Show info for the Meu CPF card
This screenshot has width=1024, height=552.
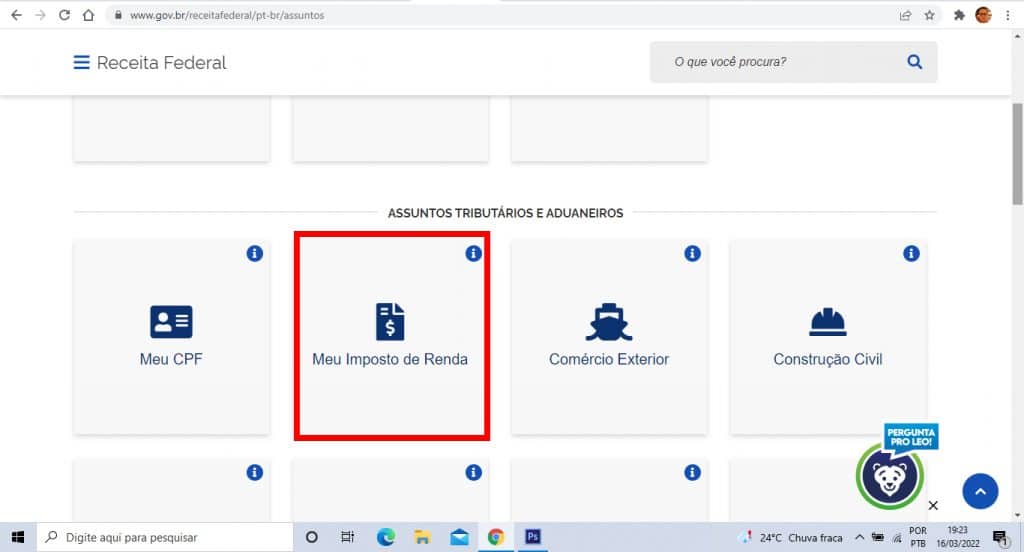coord(255,253)
